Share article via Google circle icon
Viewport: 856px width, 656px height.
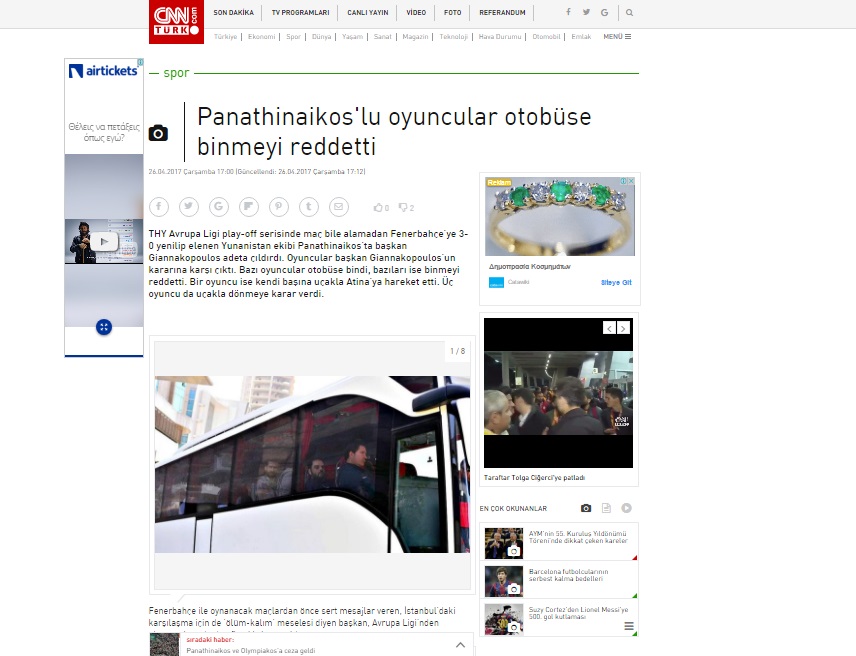click(219, 206)
